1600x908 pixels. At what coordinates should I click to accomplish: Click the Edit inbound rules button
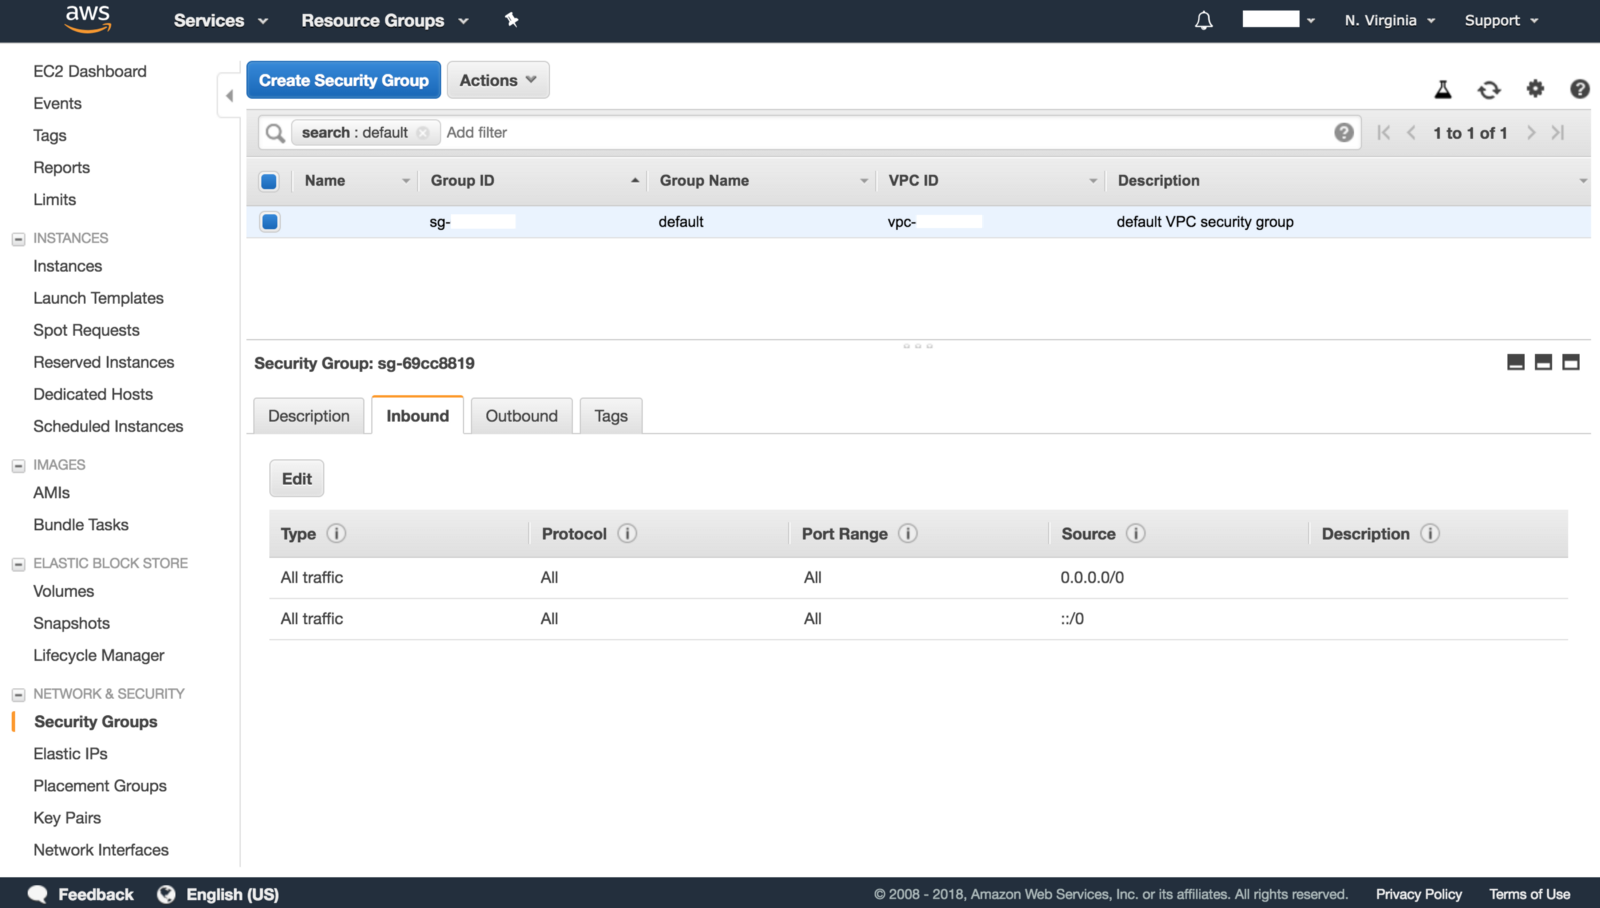(297, 478)
